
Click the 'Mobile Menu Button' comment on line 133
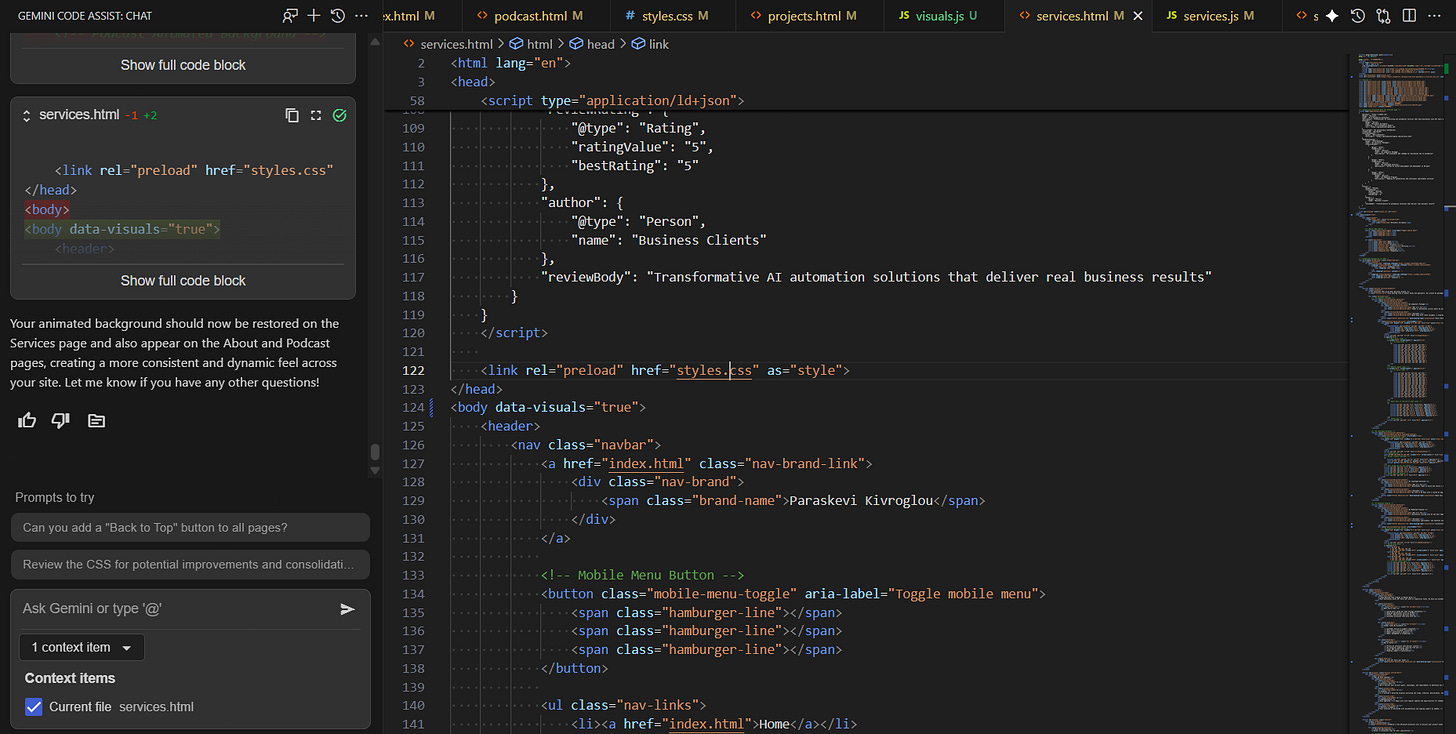(x=642, y=576)
